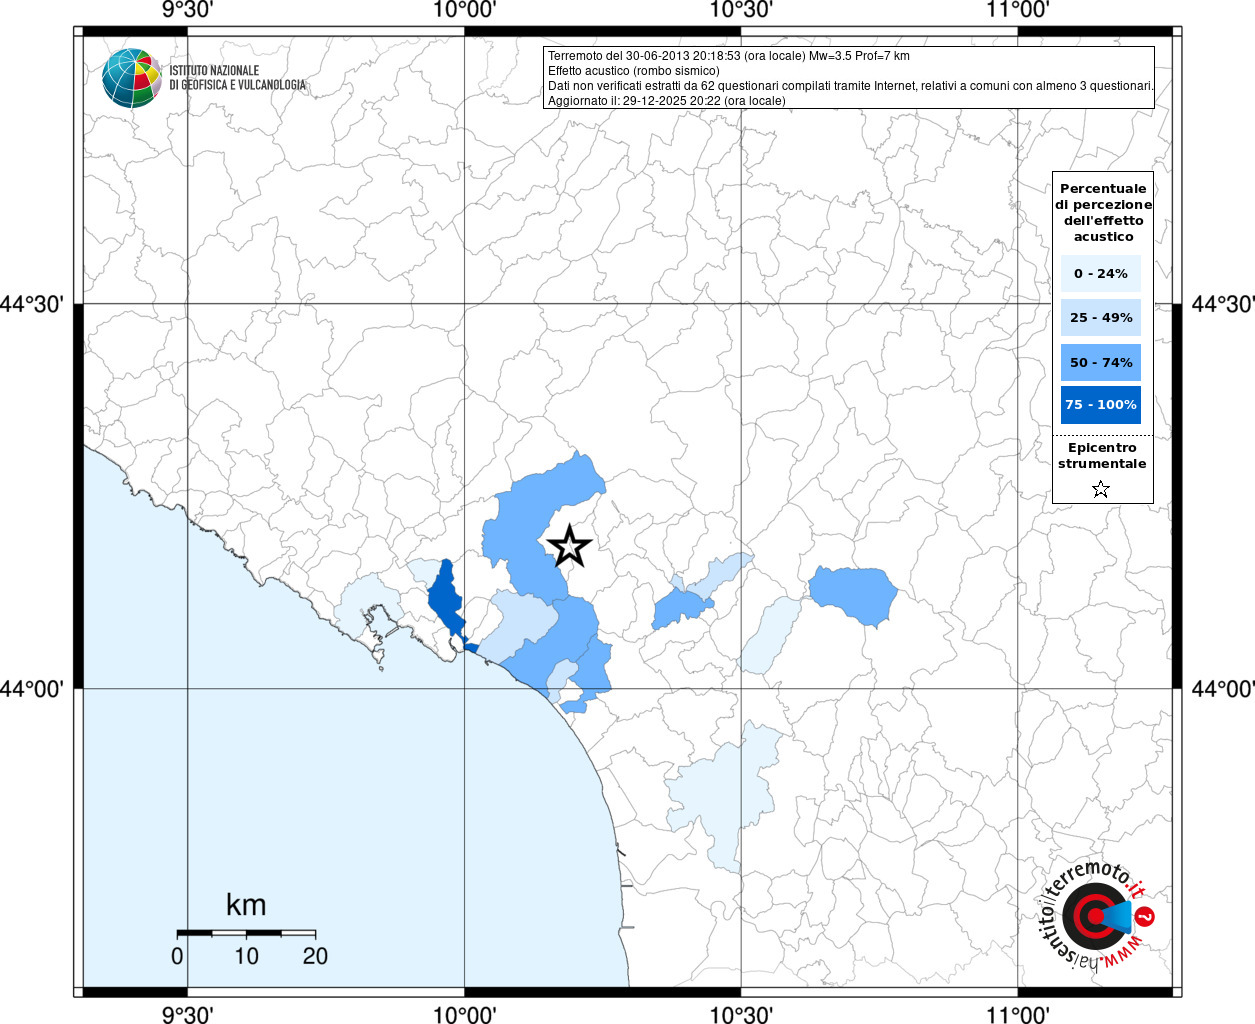1255x1024 pixels.
Task: Click the top 10°30' longitude label
Action: point(741,10)
